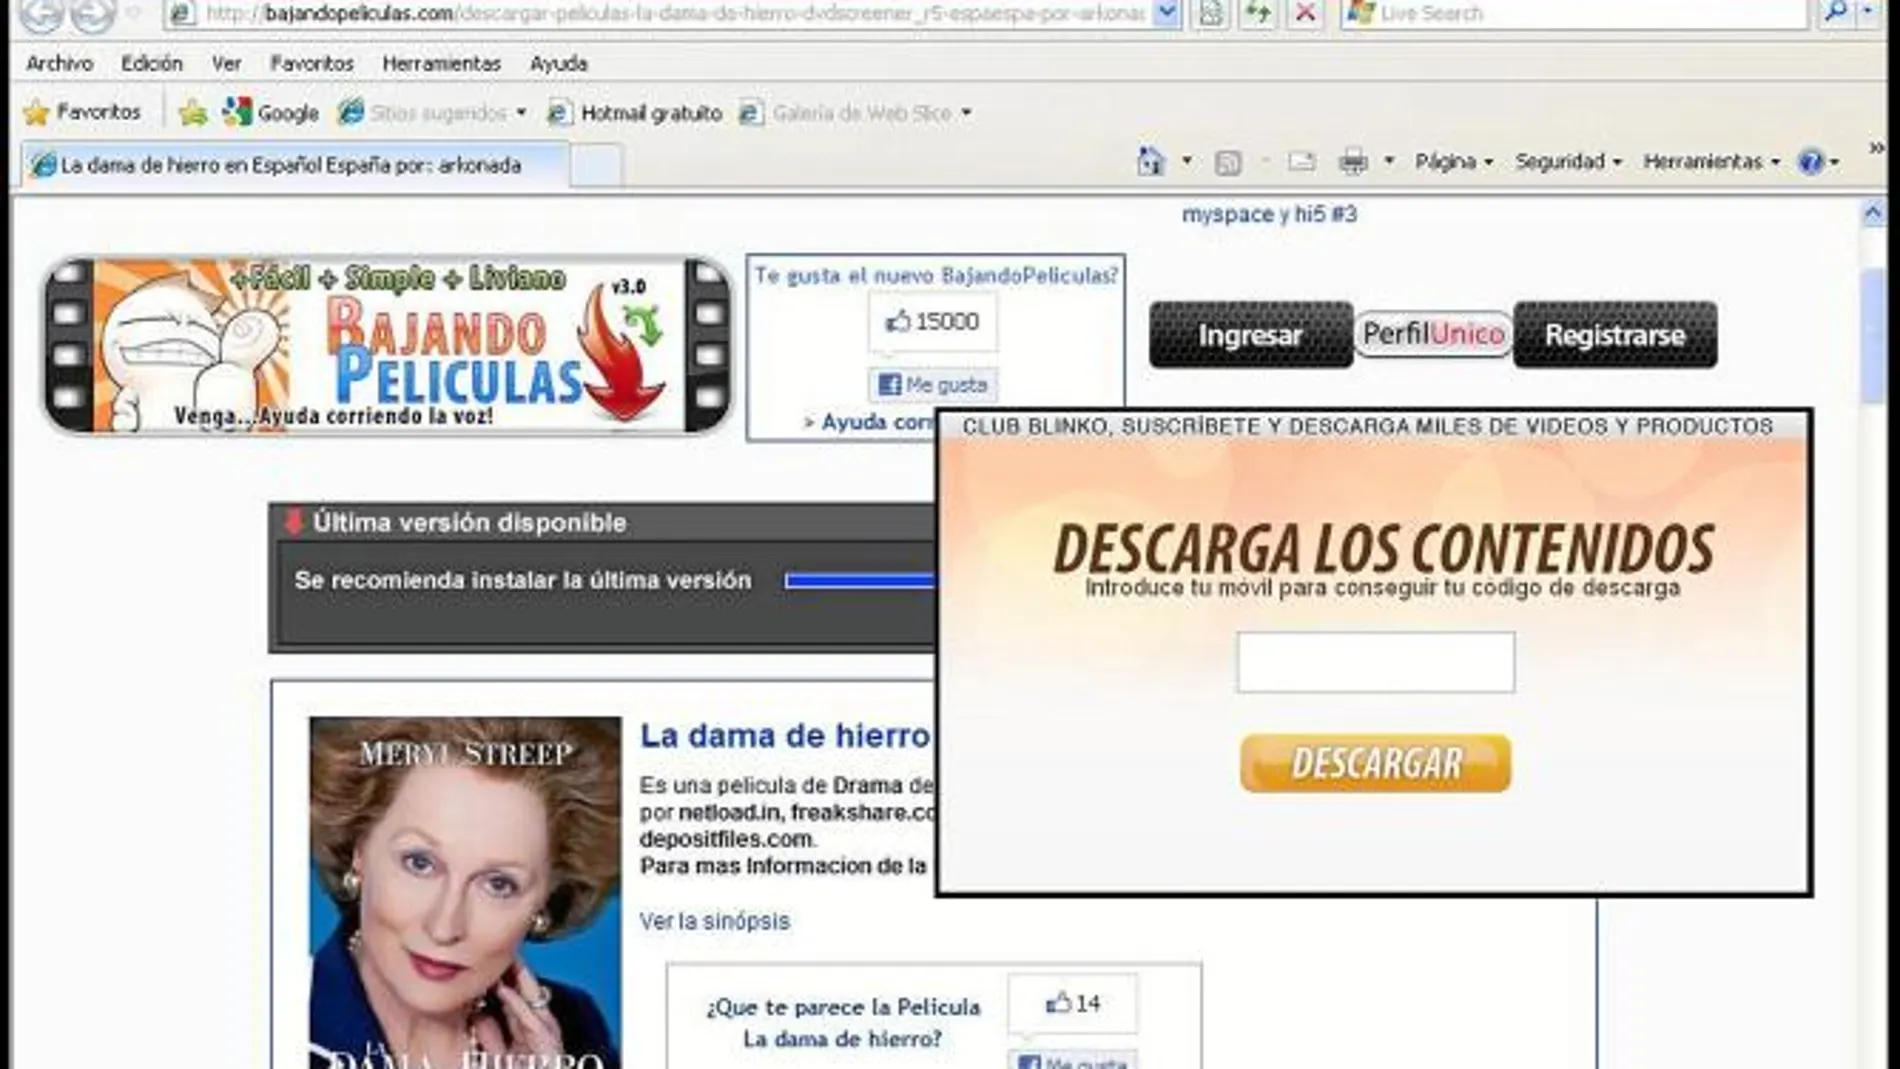Click the La dama de hierro title link

point(785,736)
